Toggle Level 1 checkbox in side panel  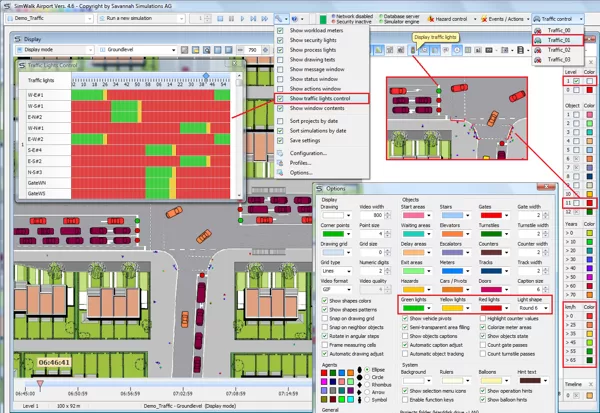point(576,81)
